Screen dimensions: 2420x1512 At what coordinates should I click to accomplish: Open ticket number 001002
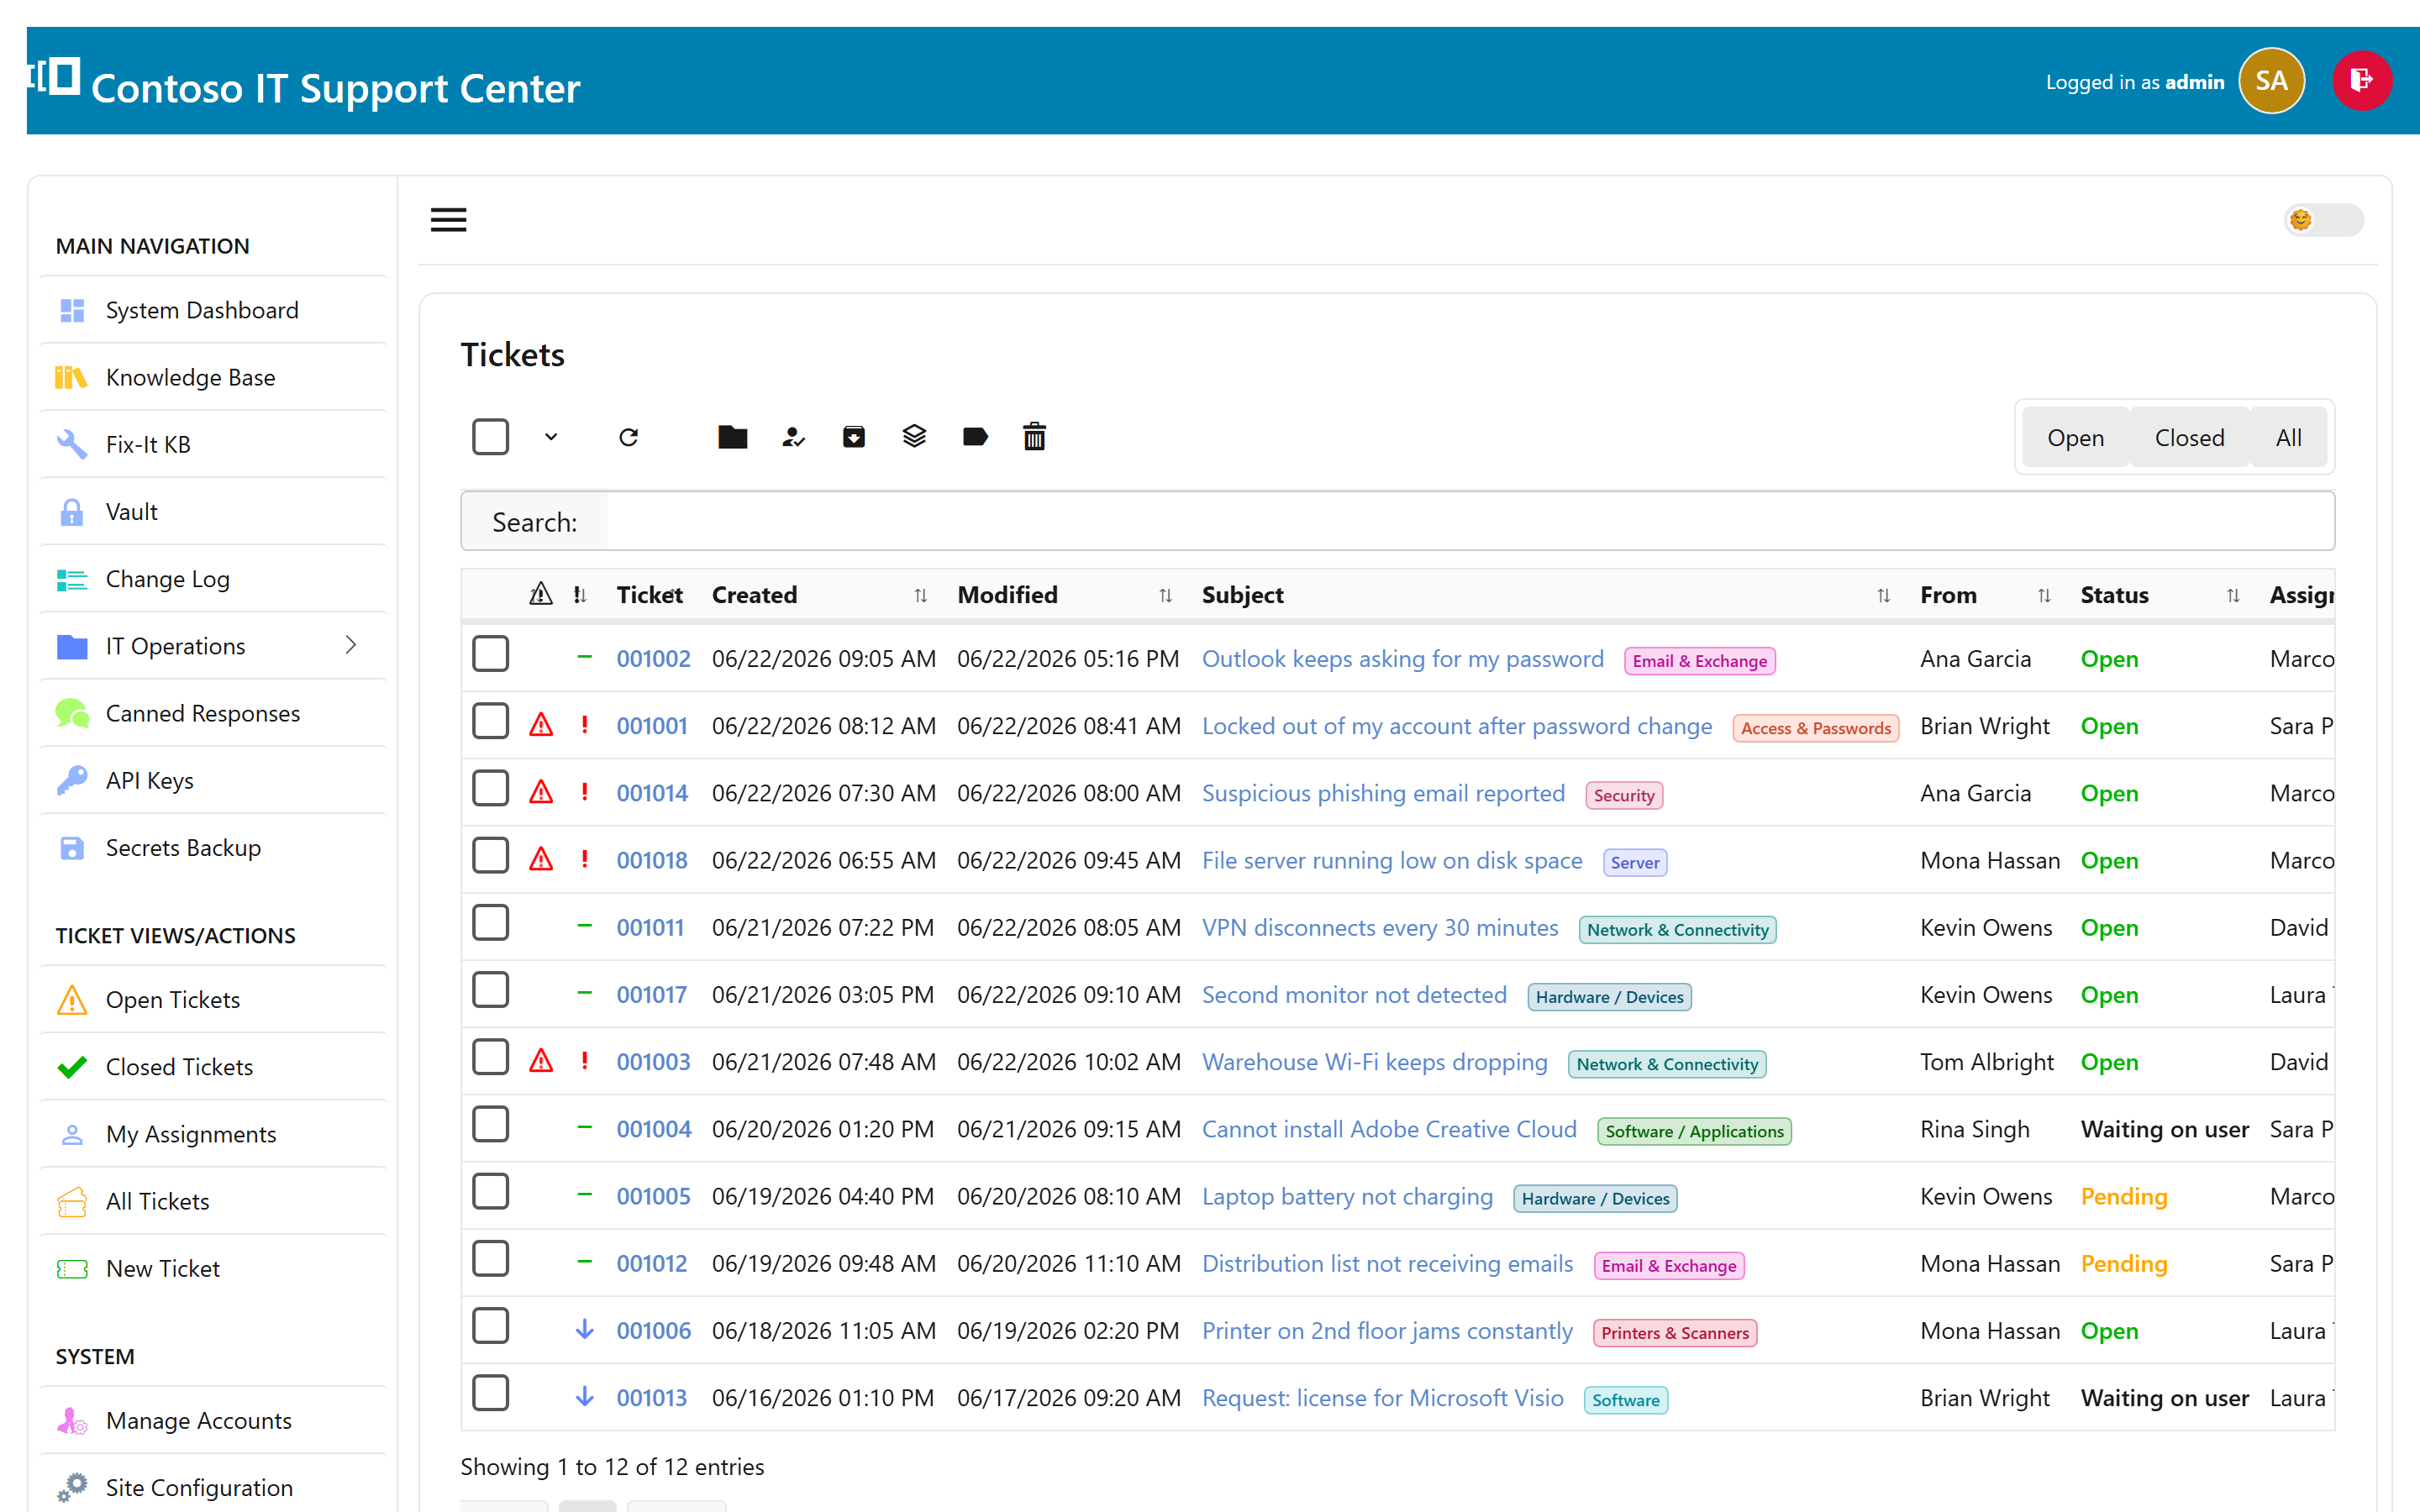653,659
